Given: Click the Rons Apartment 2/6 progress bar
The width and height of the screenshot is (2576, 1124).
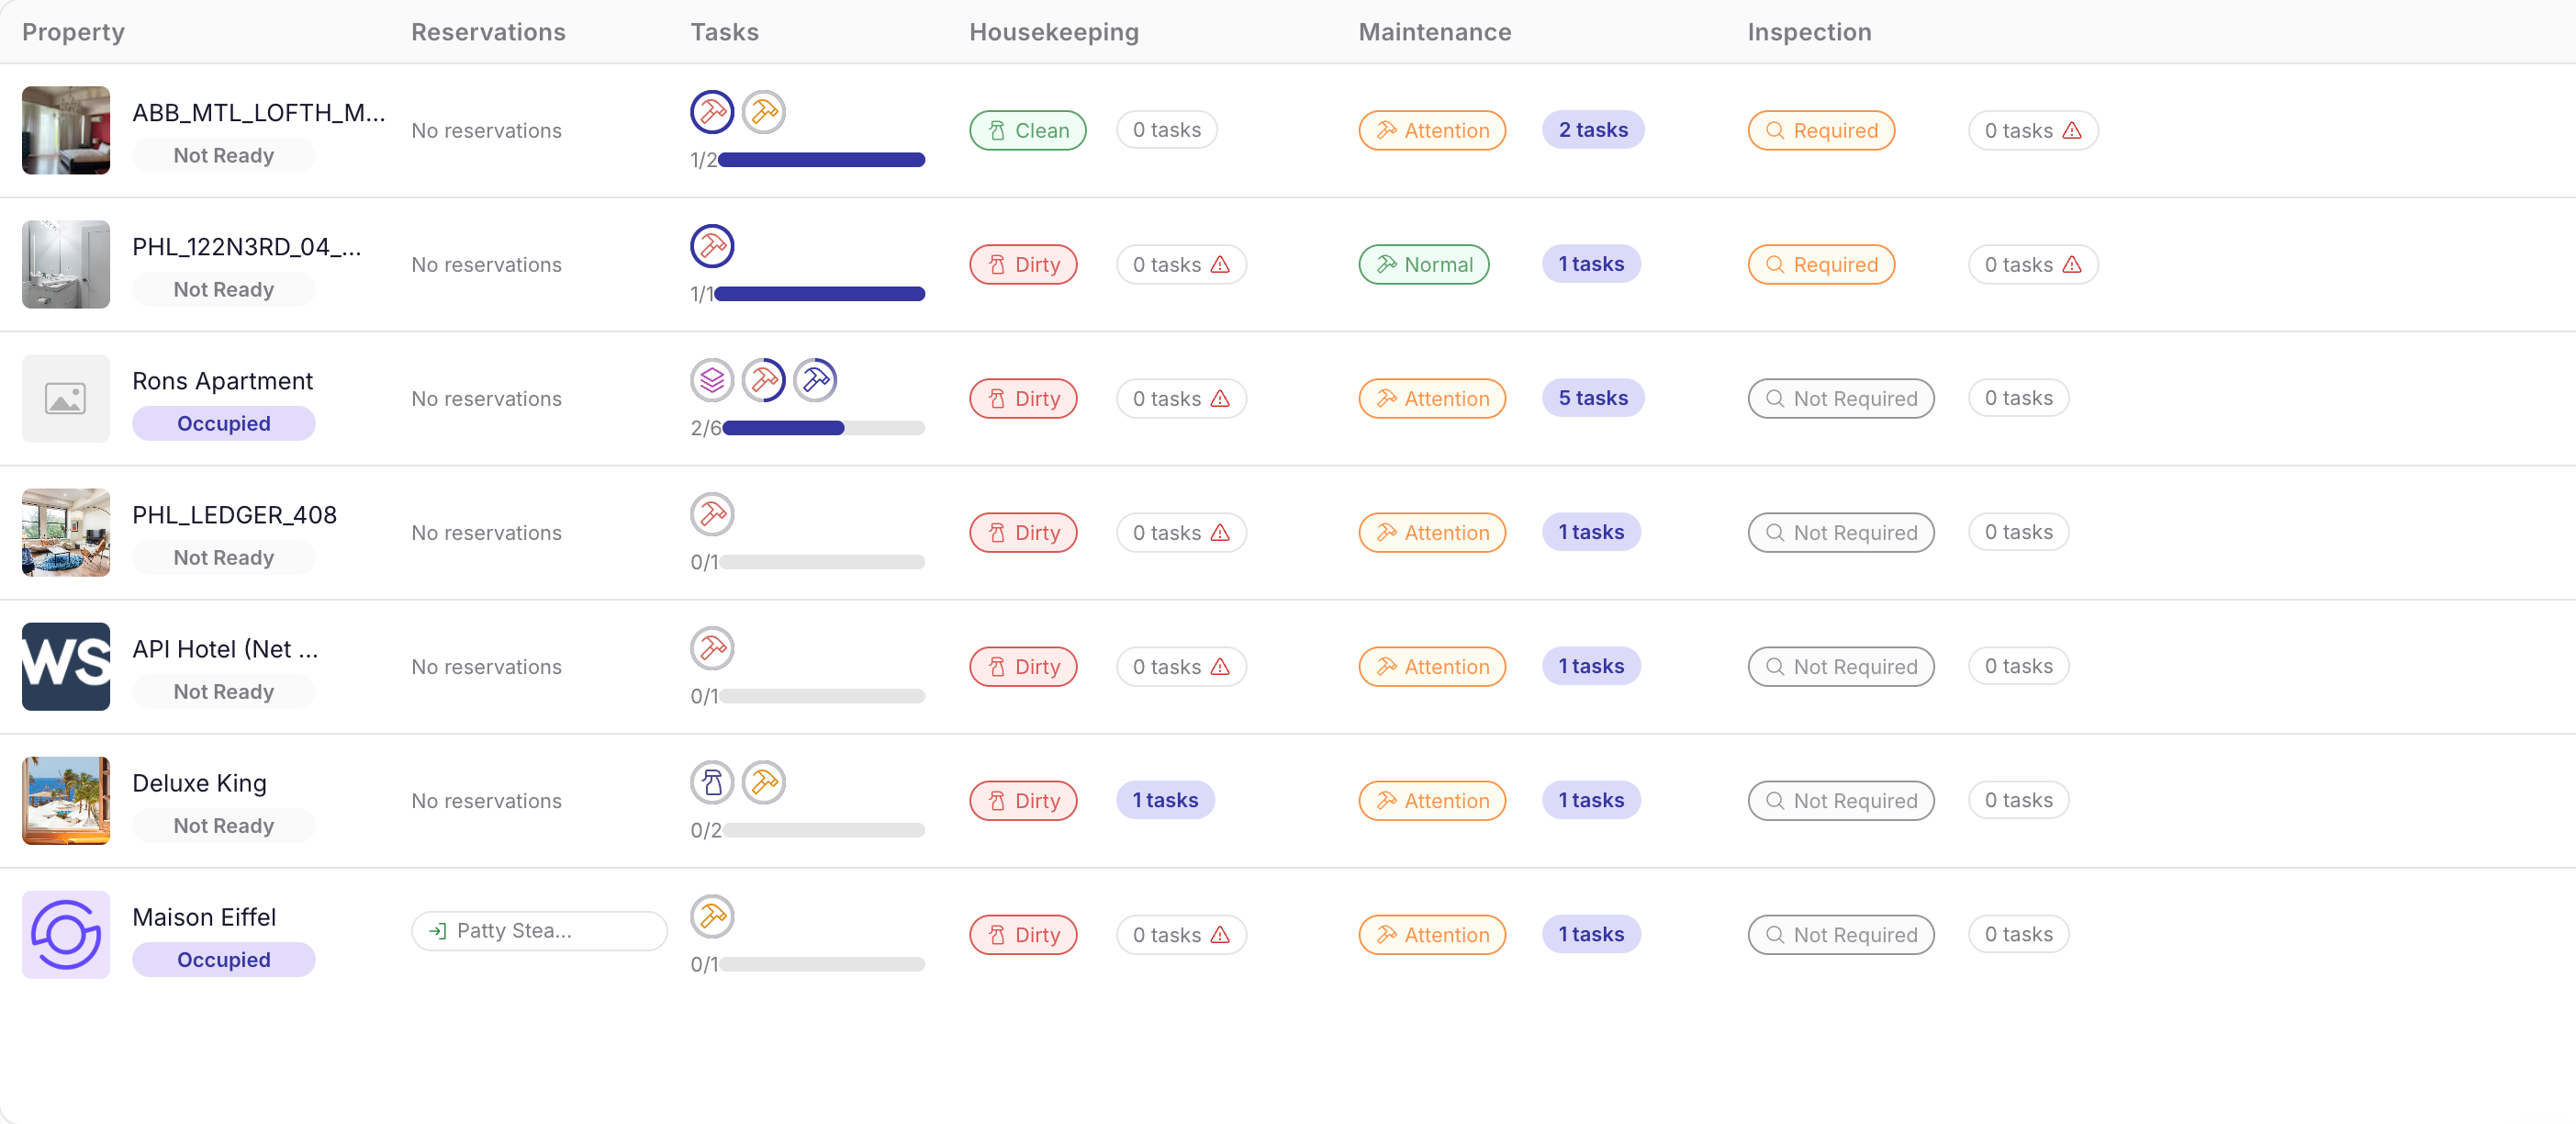Looking at the screenshot, I should (x=823, y=428).
